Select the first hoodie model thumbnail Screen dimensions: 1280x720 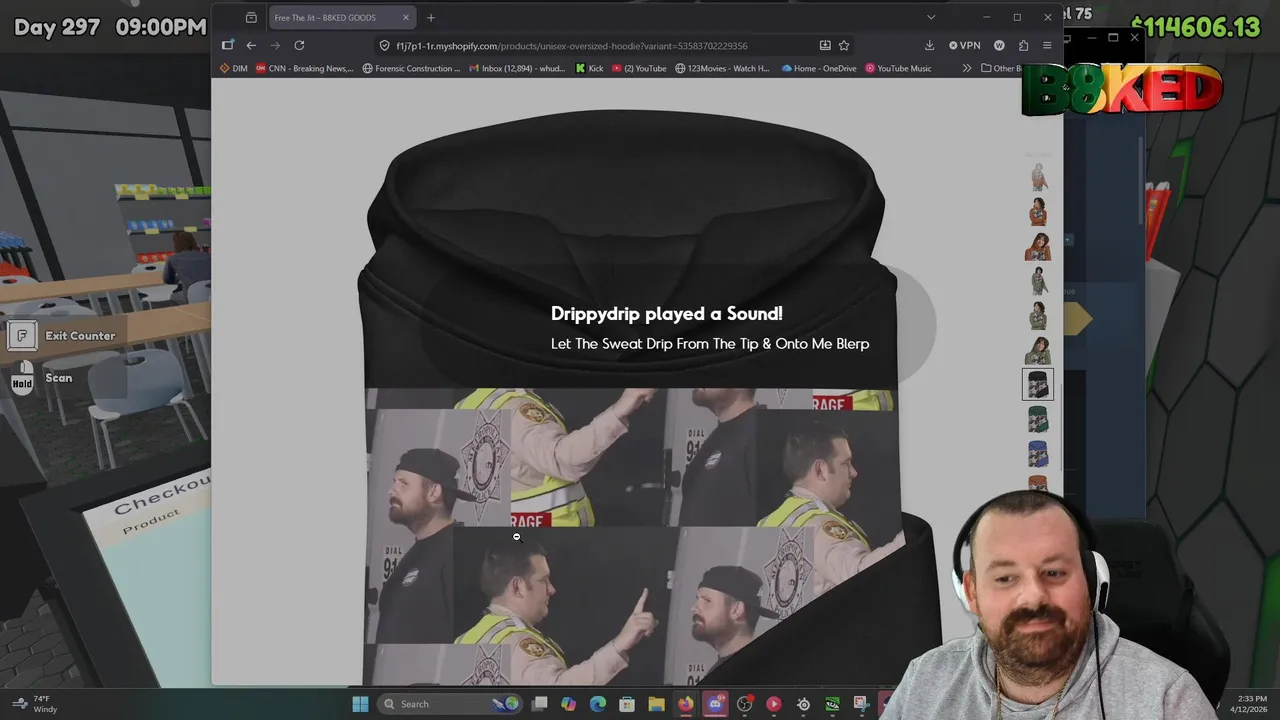tap(1039, 178)
